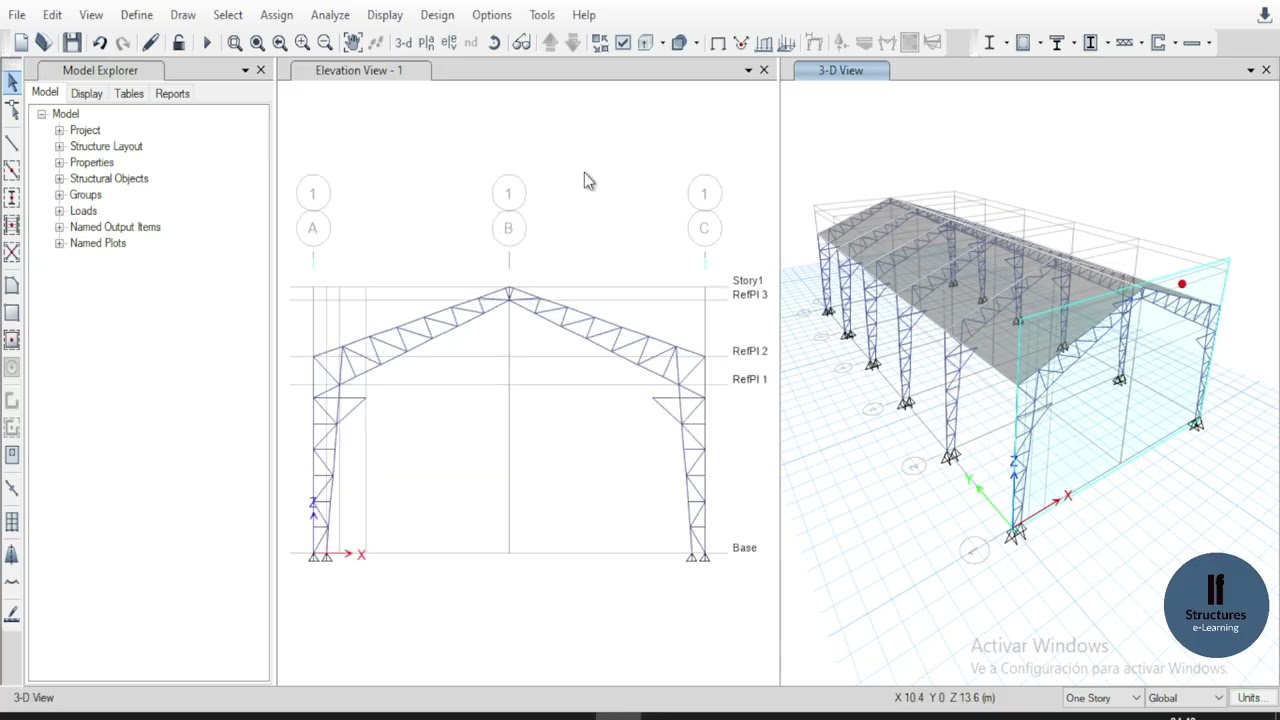Close the Model Explorer panel
Image resolution: width=1280 pixels, height=720 pixels.
tap(261, 70)
